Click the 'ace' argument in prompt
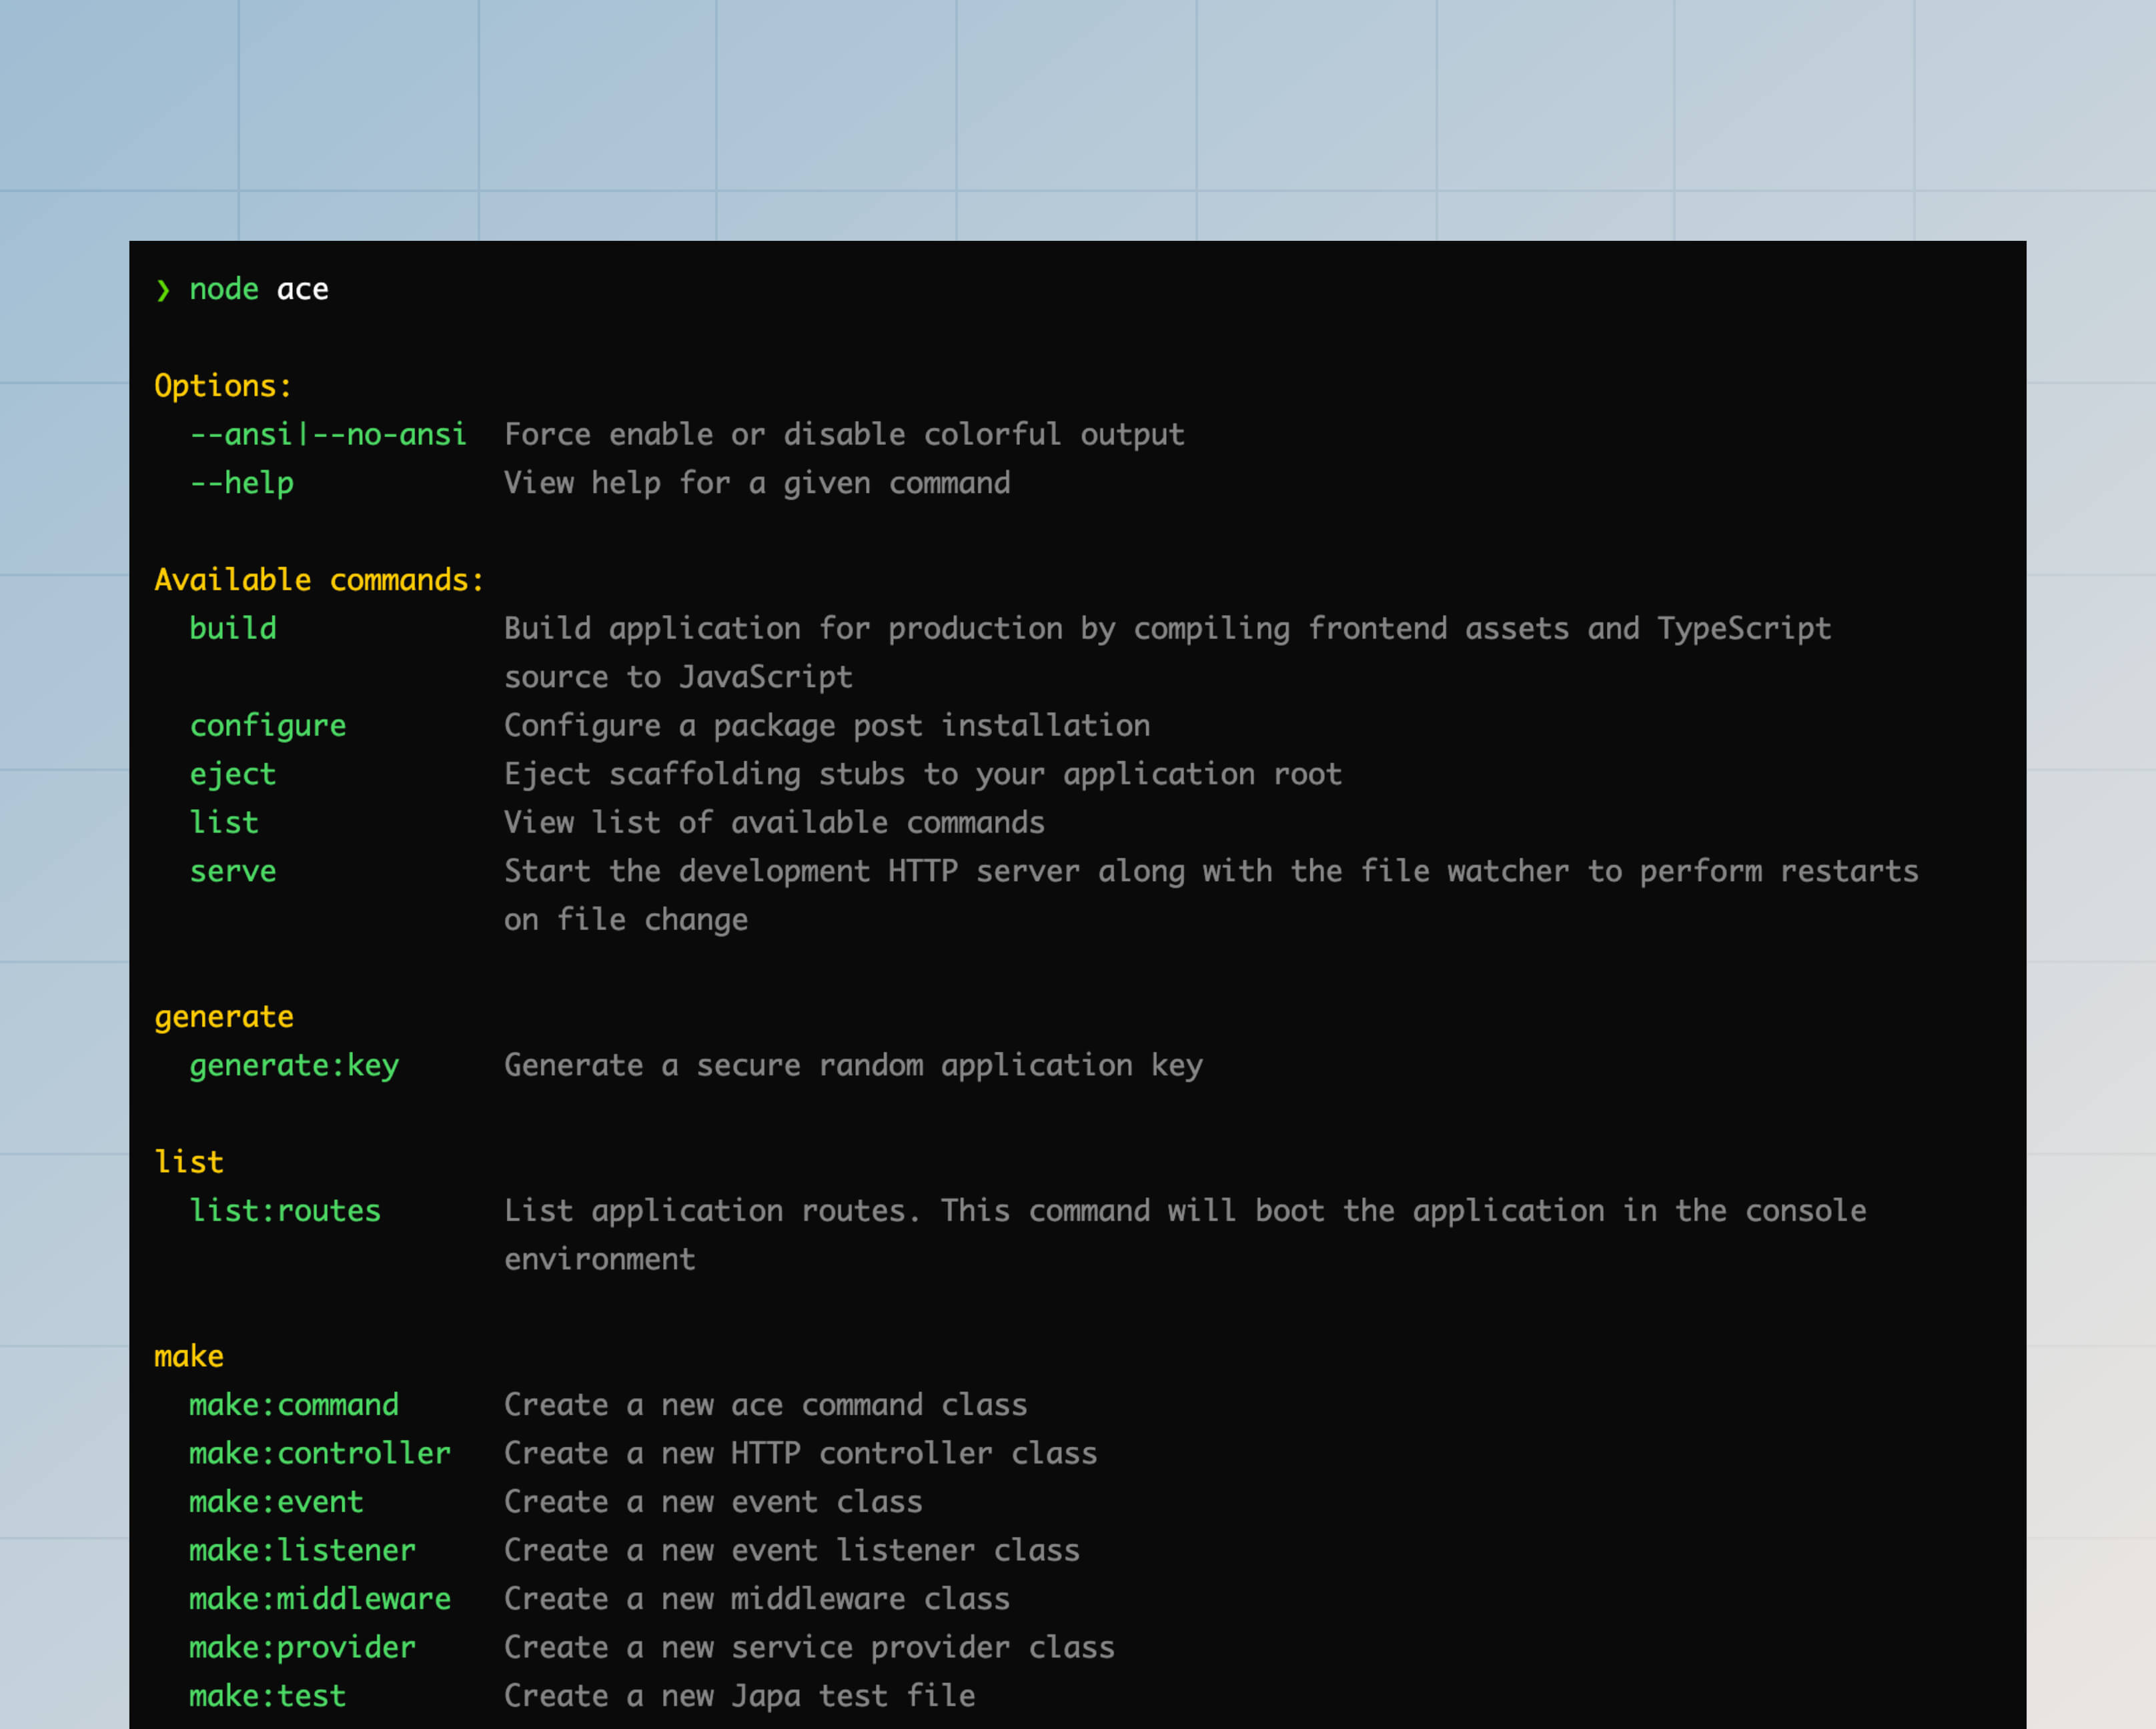Screen dimensions: 2156x1729 (x=302, y=289)
